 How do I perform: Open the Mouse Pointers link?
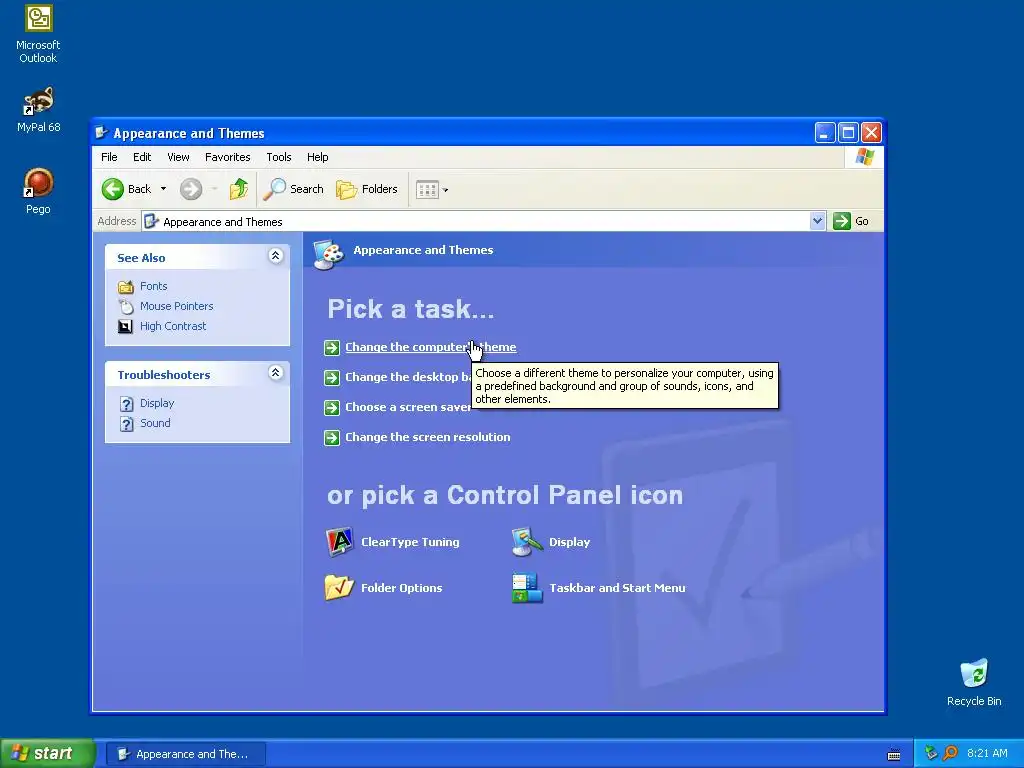tap(176, 306)
